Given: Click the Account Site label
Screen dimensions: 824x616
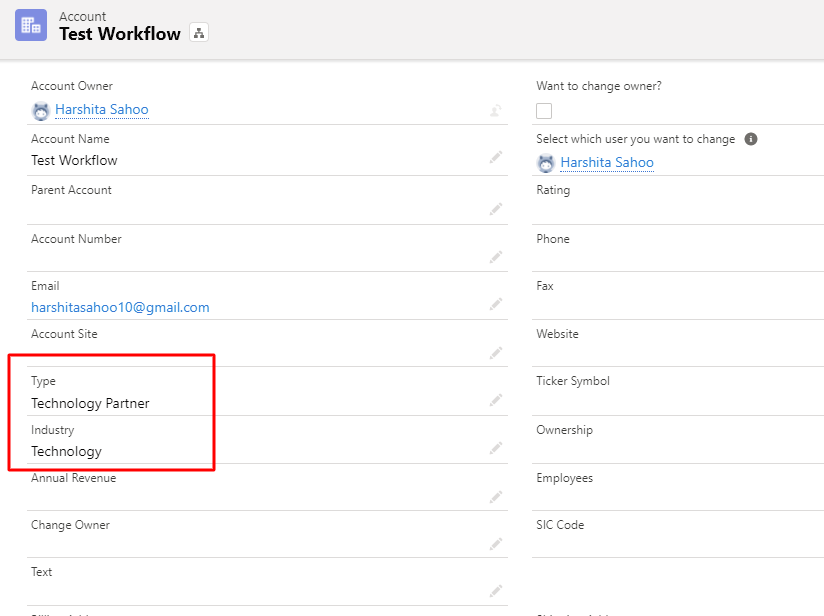Looking at the screenshot, I should (x=64, y=334).
